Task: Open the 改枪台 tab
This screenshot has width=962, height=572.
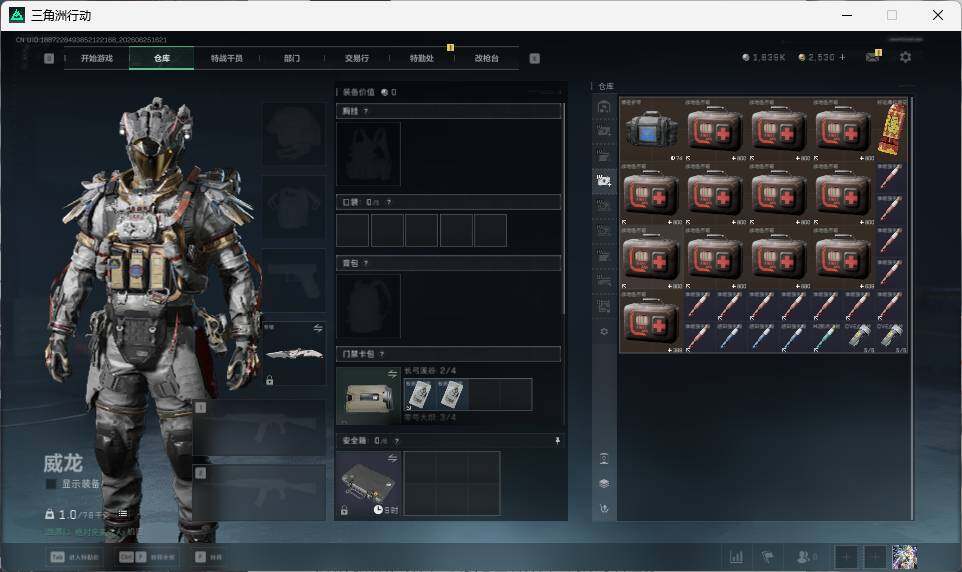Action: pos(487,58)
